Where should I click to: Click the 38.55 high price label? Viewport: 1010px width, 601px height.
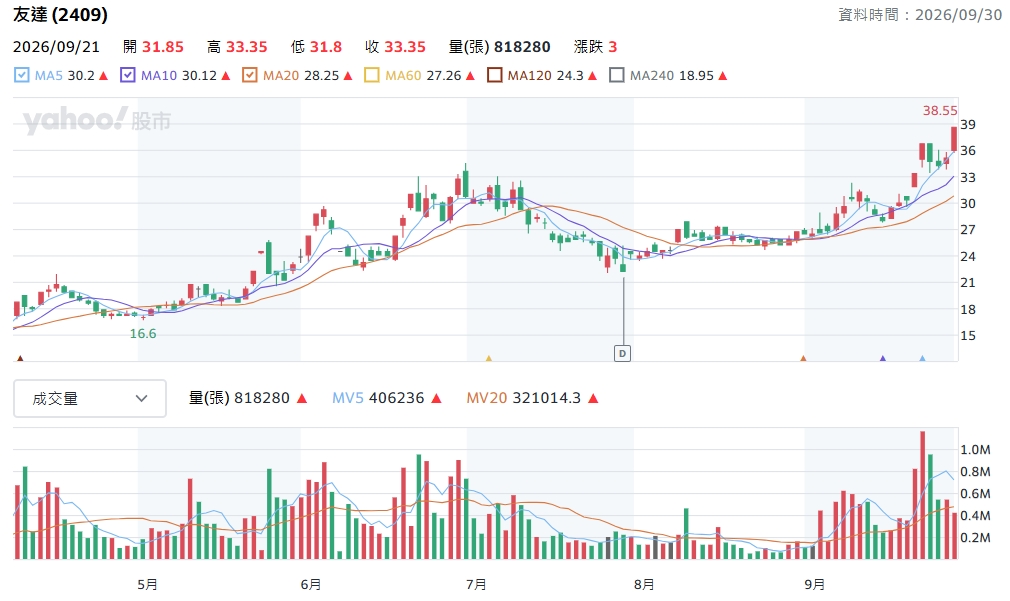(940, 111)
